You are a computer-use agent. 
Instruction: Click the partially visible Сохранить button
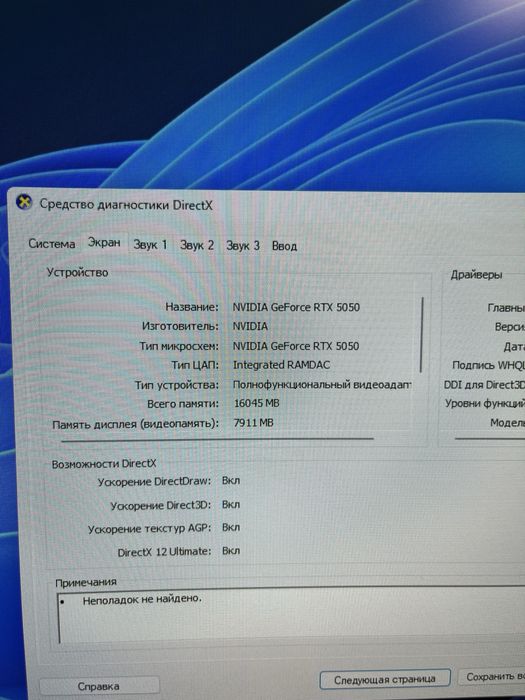491,677
